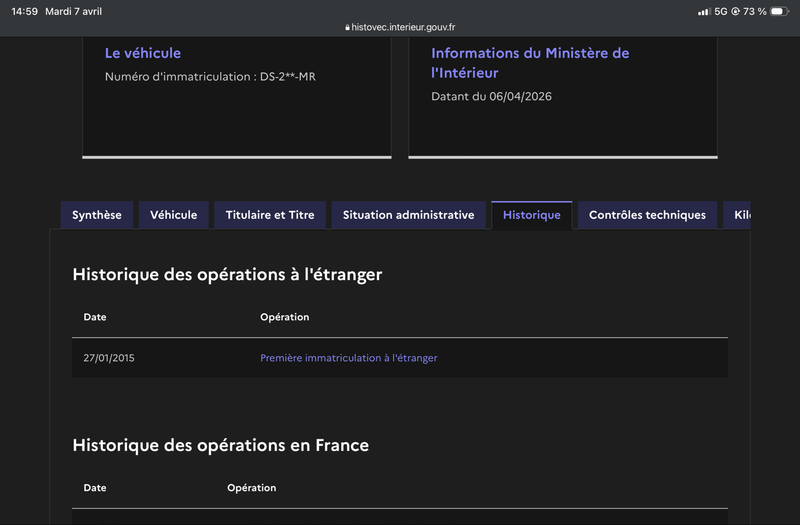This screenshot has width=800, height=525.
Task: Open the Situation administrative tab
Action: [408, 215]
